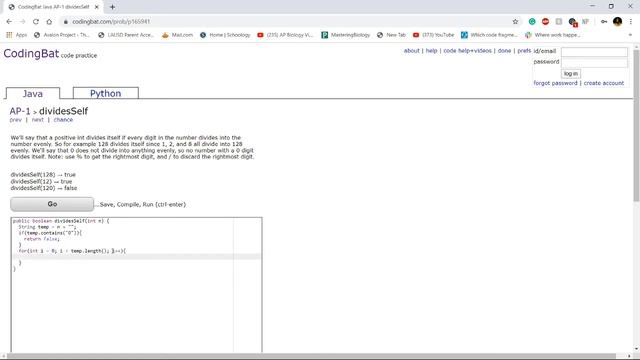The width and height of the screenshot is (640, 360).
Task: Expand the bookmarks overflow chevron
Action: [630, 35]
